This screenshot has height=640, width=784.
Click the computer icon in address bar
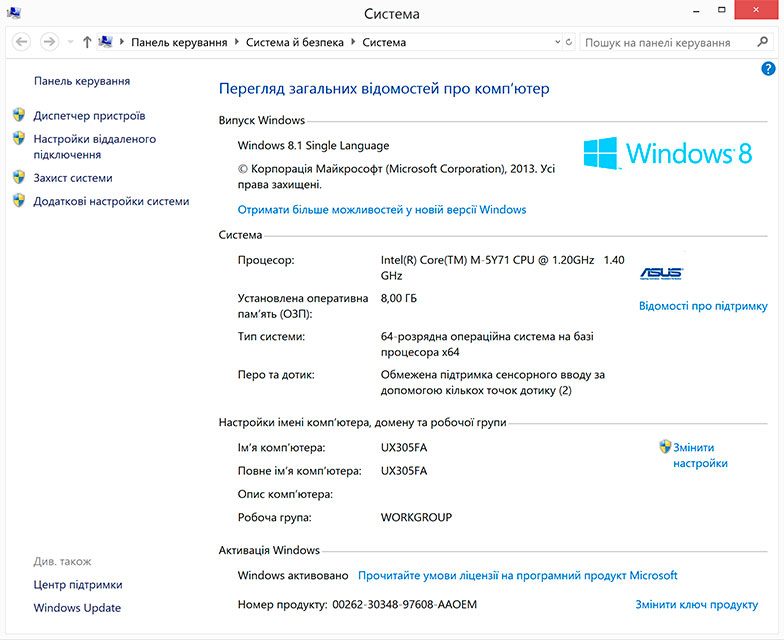click(106, 42)
